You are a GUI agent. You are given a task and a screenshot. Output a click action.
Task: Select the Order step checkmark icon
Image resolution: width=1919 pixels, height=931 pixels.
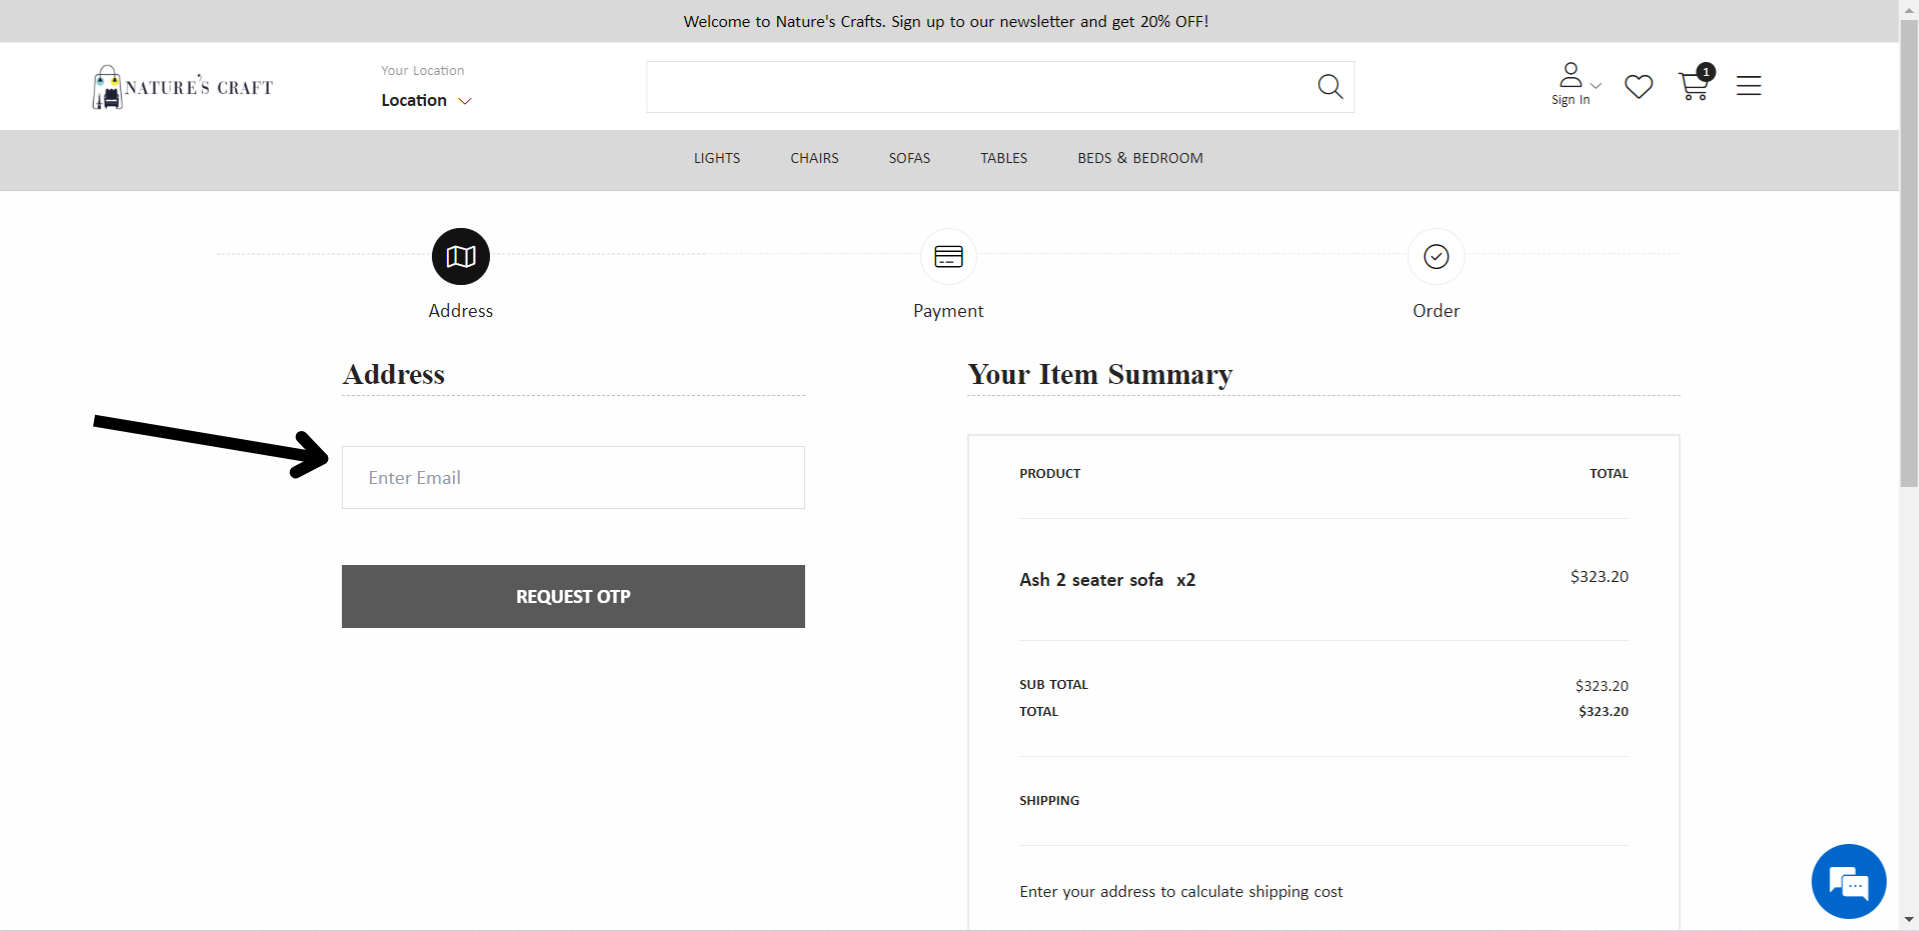coord(1436,257)
